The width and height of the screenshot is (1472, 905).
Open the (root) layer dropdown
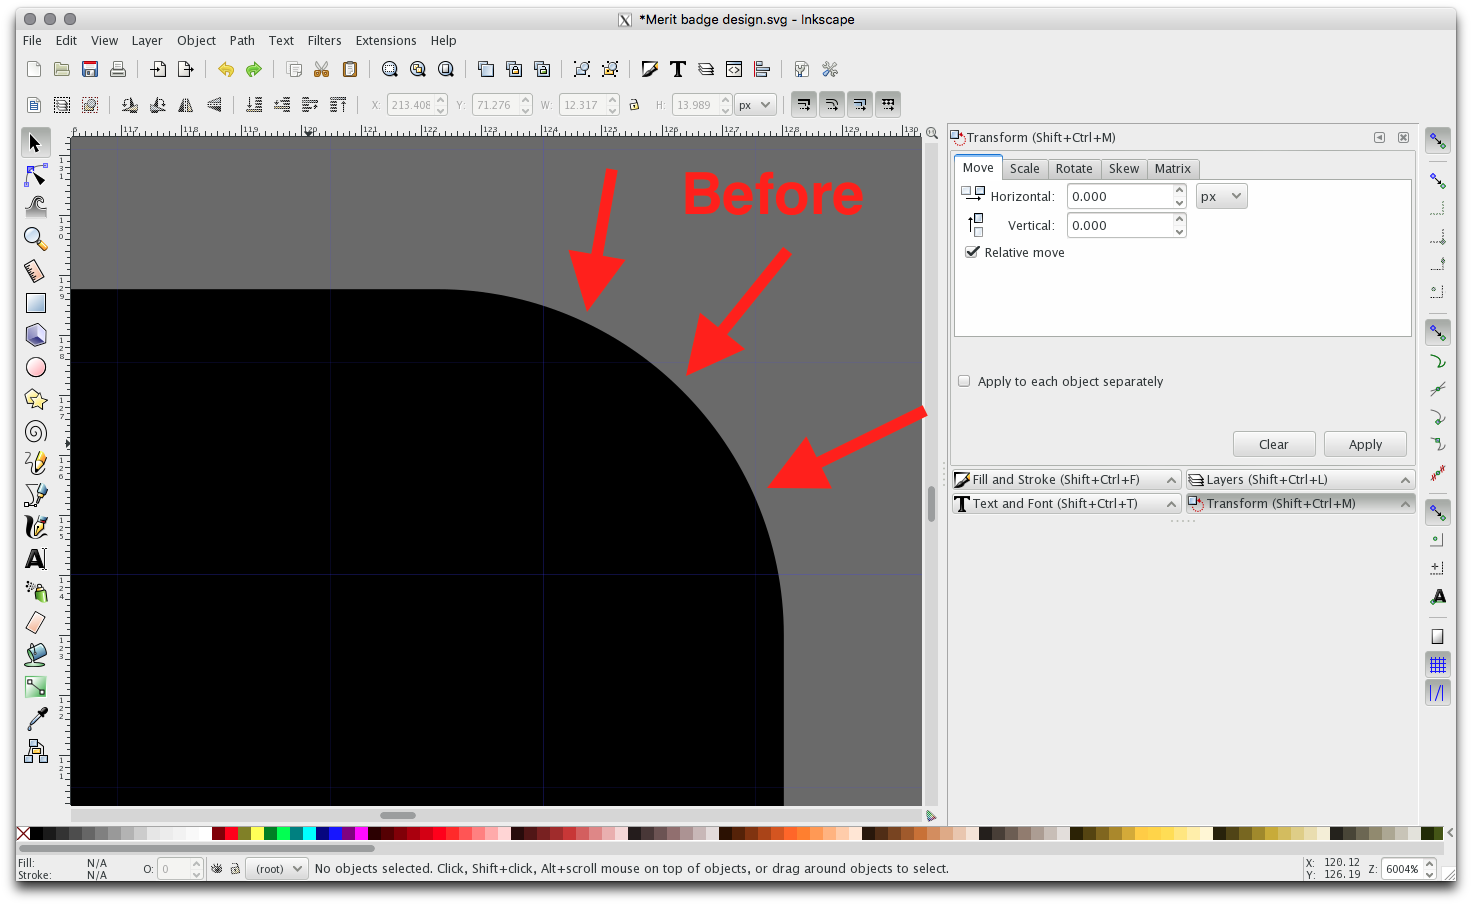point(278,869)
